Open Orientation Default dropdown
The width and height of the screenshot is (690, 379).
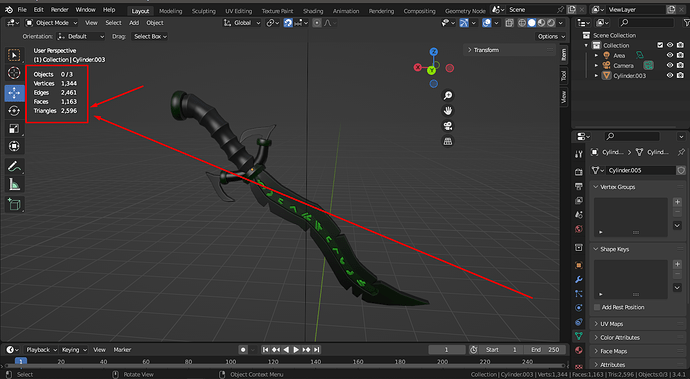click(81, 37)
